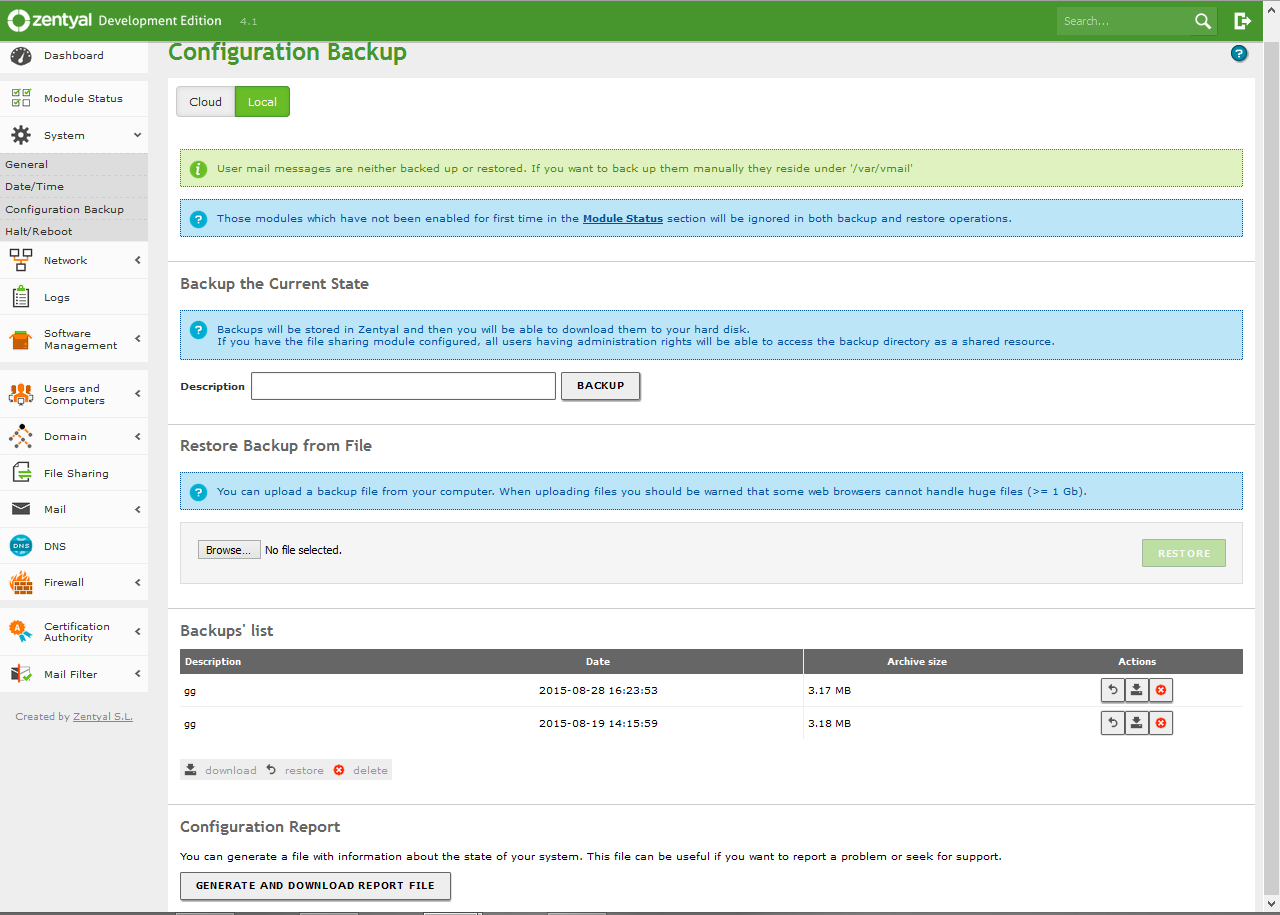Open the help question mark icon
Viewport: 1280px width, 915px height.
[x=1239, y=54]
